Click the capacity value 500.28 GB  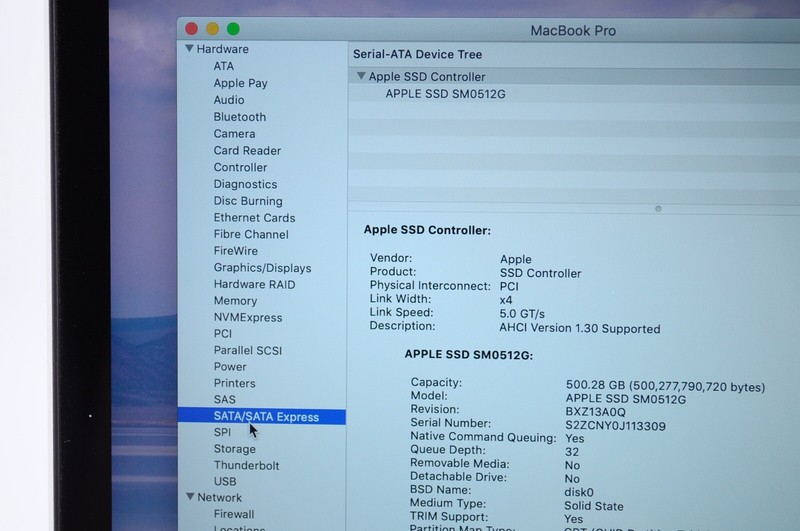click(x=665, y=387)
